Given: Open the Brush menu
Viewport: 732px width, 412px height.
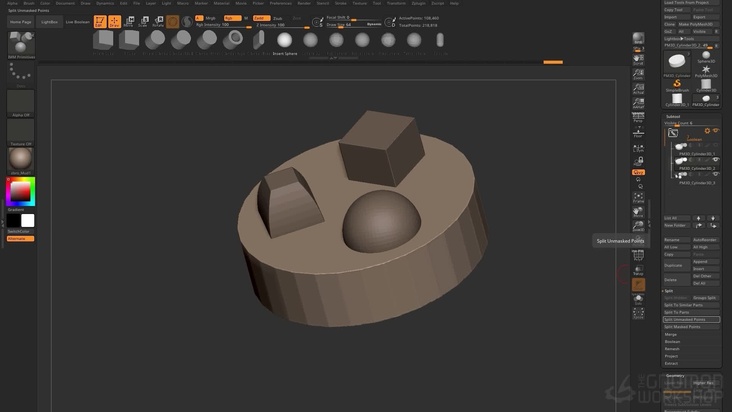Looking at the screenshot, I should (x=29, y=3).
